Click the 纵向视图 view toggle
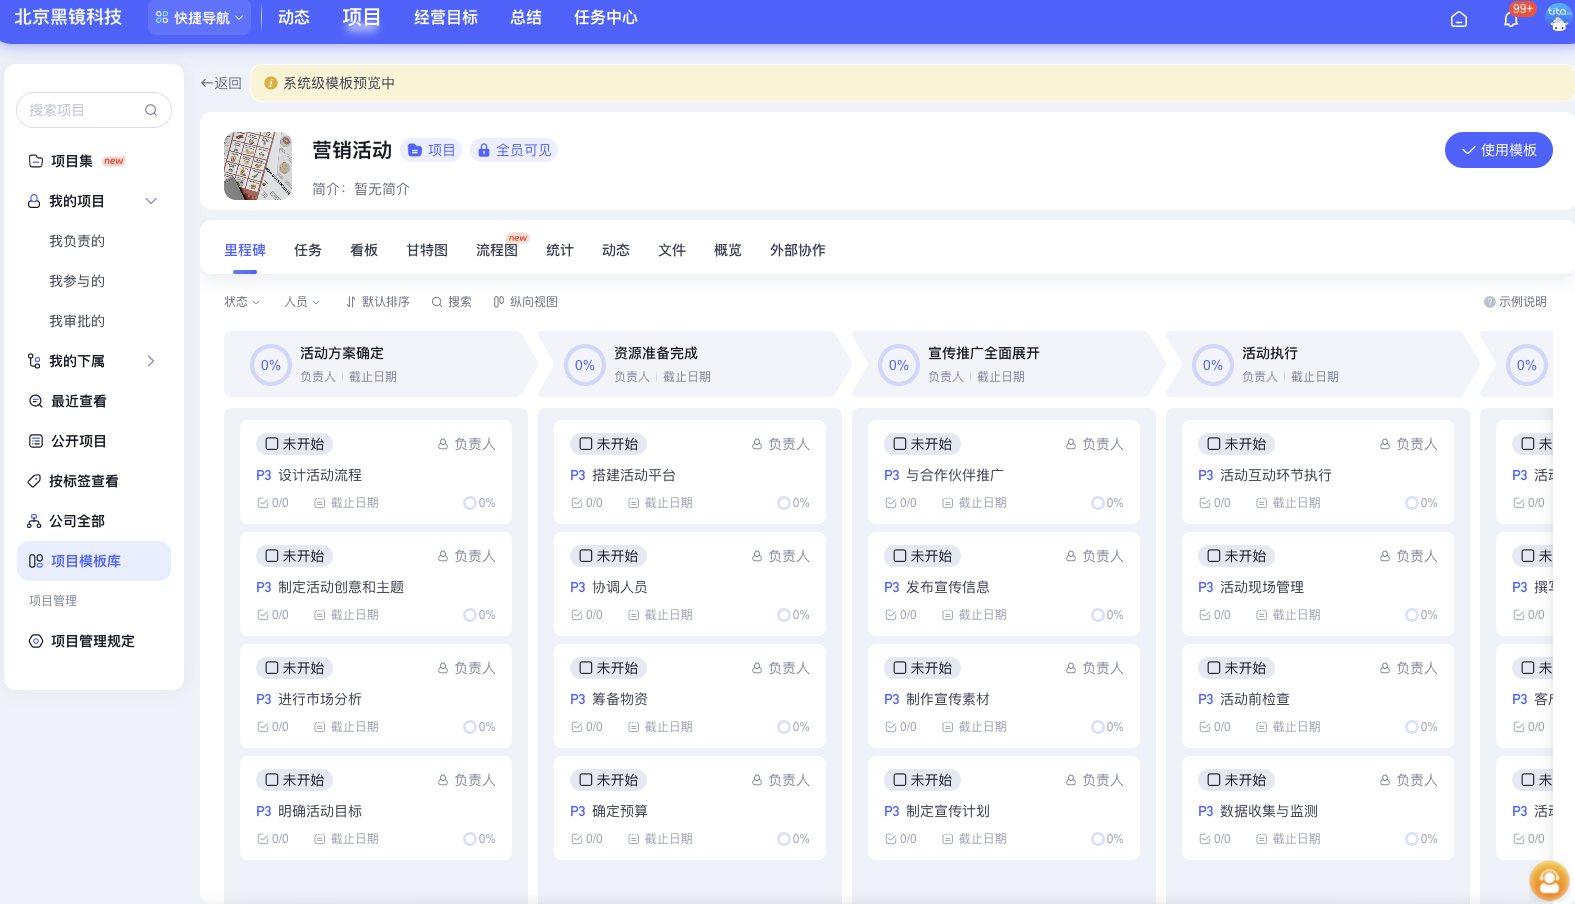This screenshot has height=904, width=1575. coord(525,302)
